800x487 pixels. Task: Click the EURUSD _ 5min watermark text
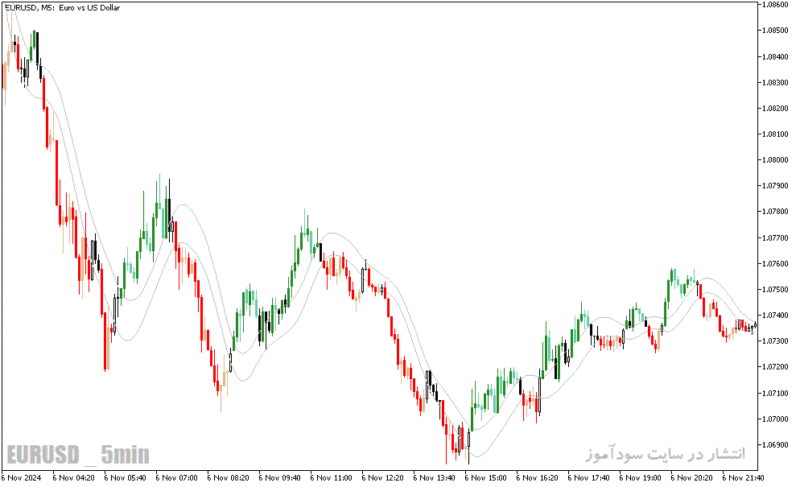coord(78,454)
